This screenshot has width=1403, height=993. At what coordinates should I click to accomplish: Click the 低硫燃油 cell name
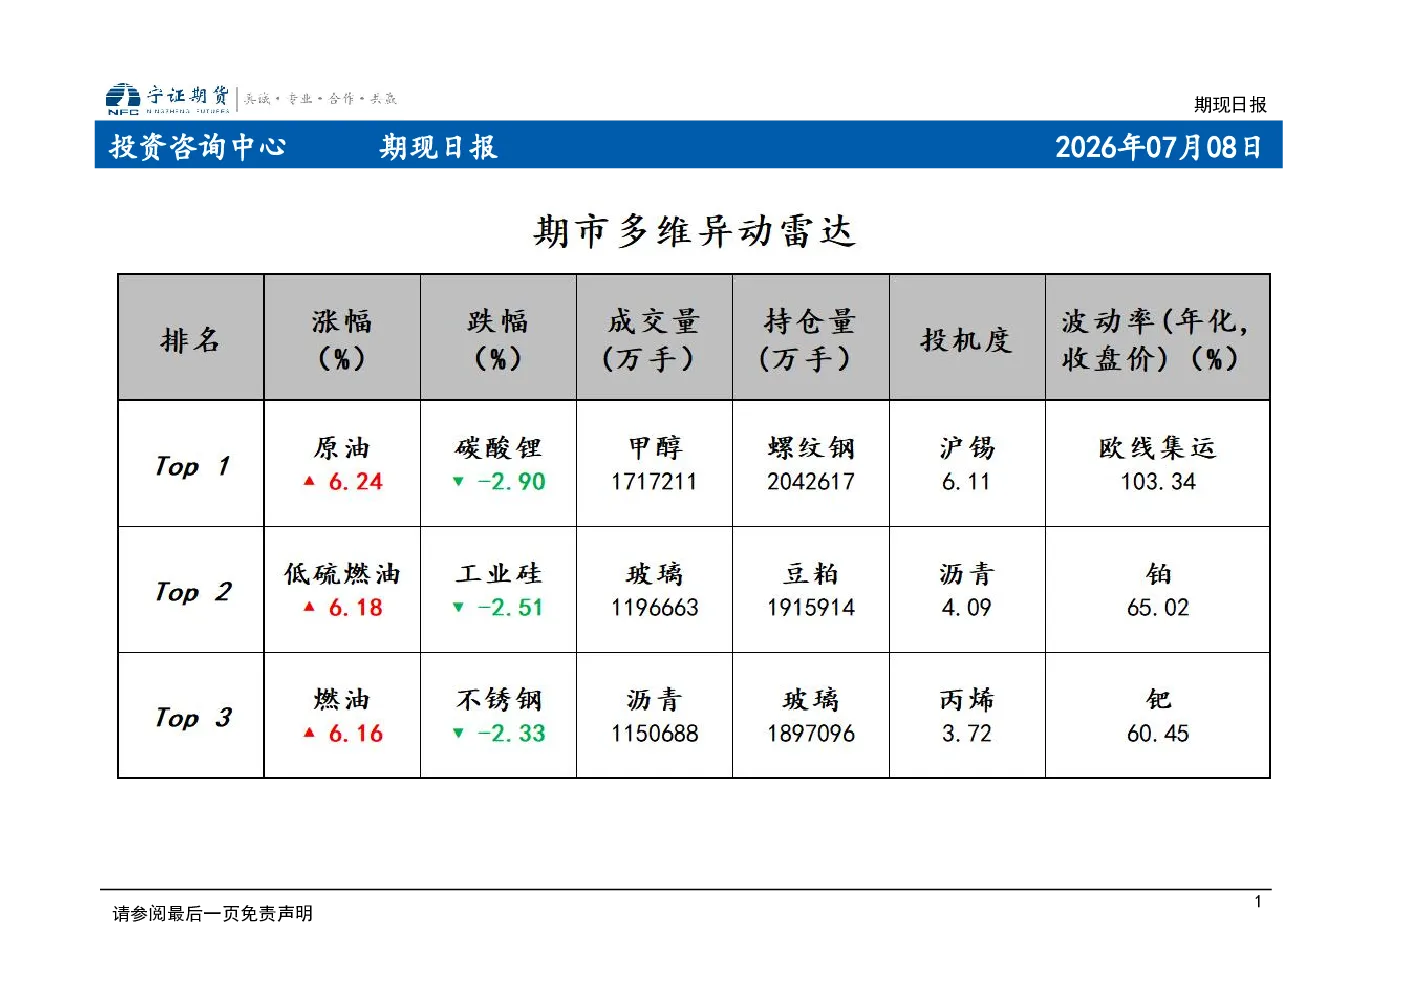tap(341, 573)
